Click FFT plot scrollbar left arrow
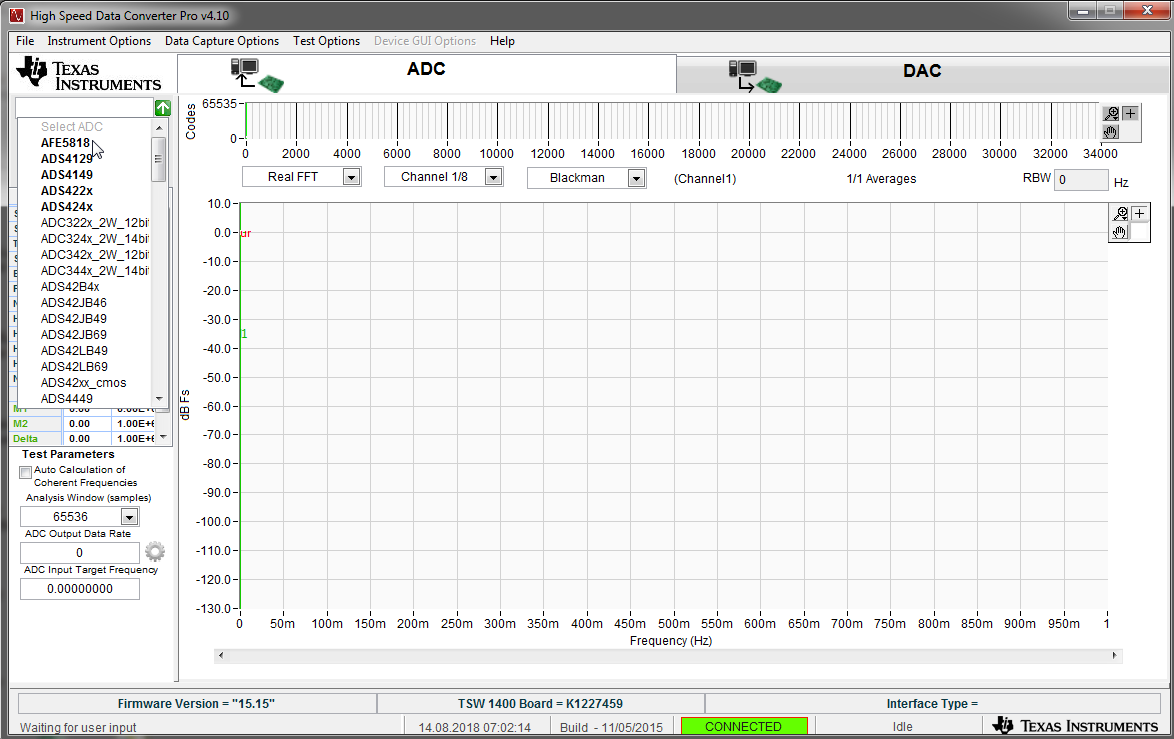This screenshot has height=739, width=1174. click(x=220, y=655)
